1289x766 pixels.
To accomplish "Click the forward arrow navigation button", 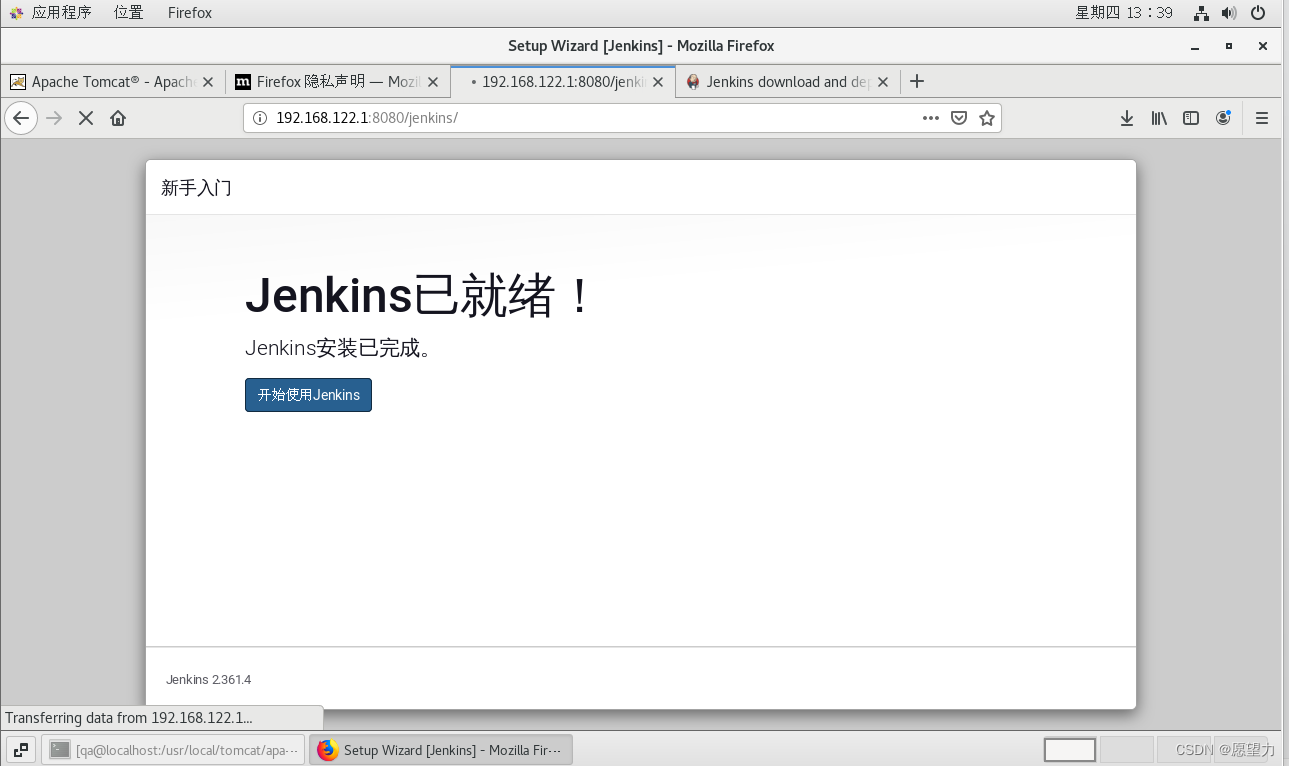I will [x=55, y=118].
